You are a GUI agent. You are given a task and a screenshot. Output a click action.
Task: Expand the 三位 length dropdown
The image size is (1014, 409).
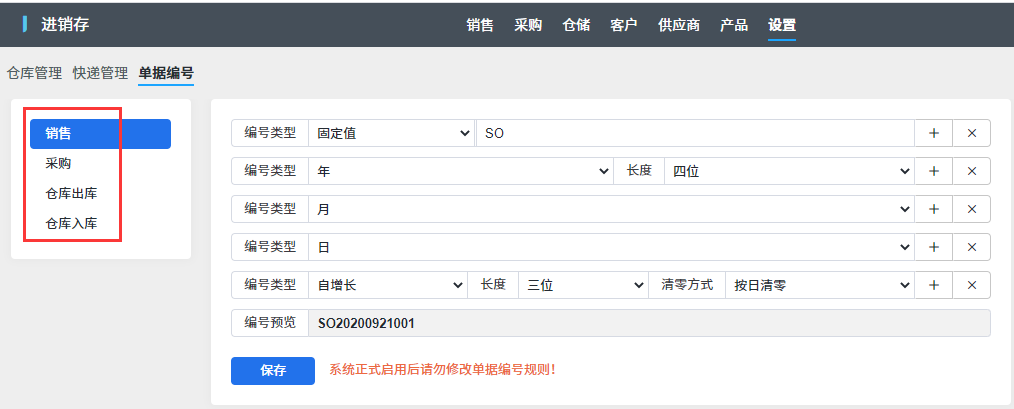[584, 285]
